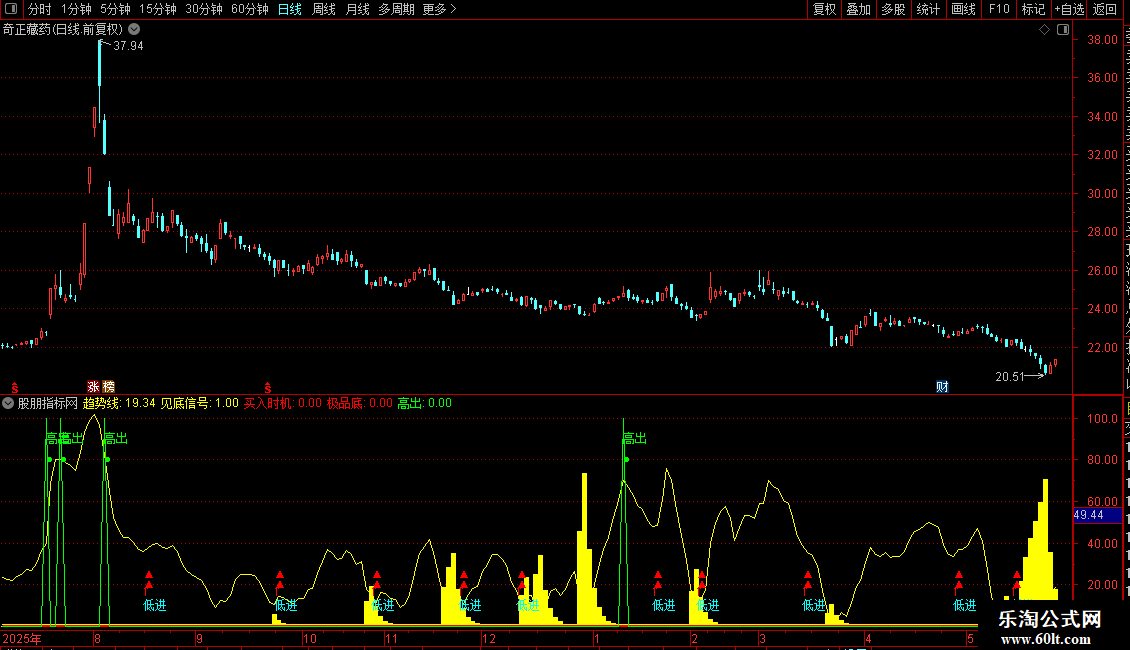Click the 买入时机: 0.00 readout

282,403
